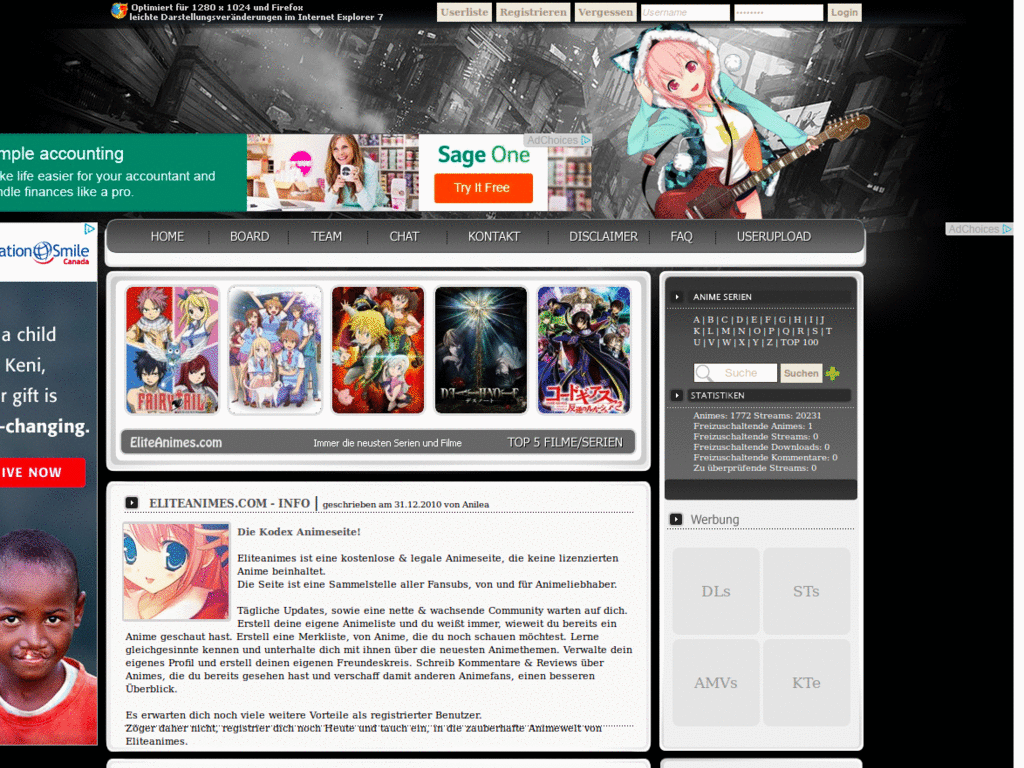Click the arrow icon next to STATISTIKEN
Image resolution: width=1024 pixels, height=768 pixels.
pos(677,396)
